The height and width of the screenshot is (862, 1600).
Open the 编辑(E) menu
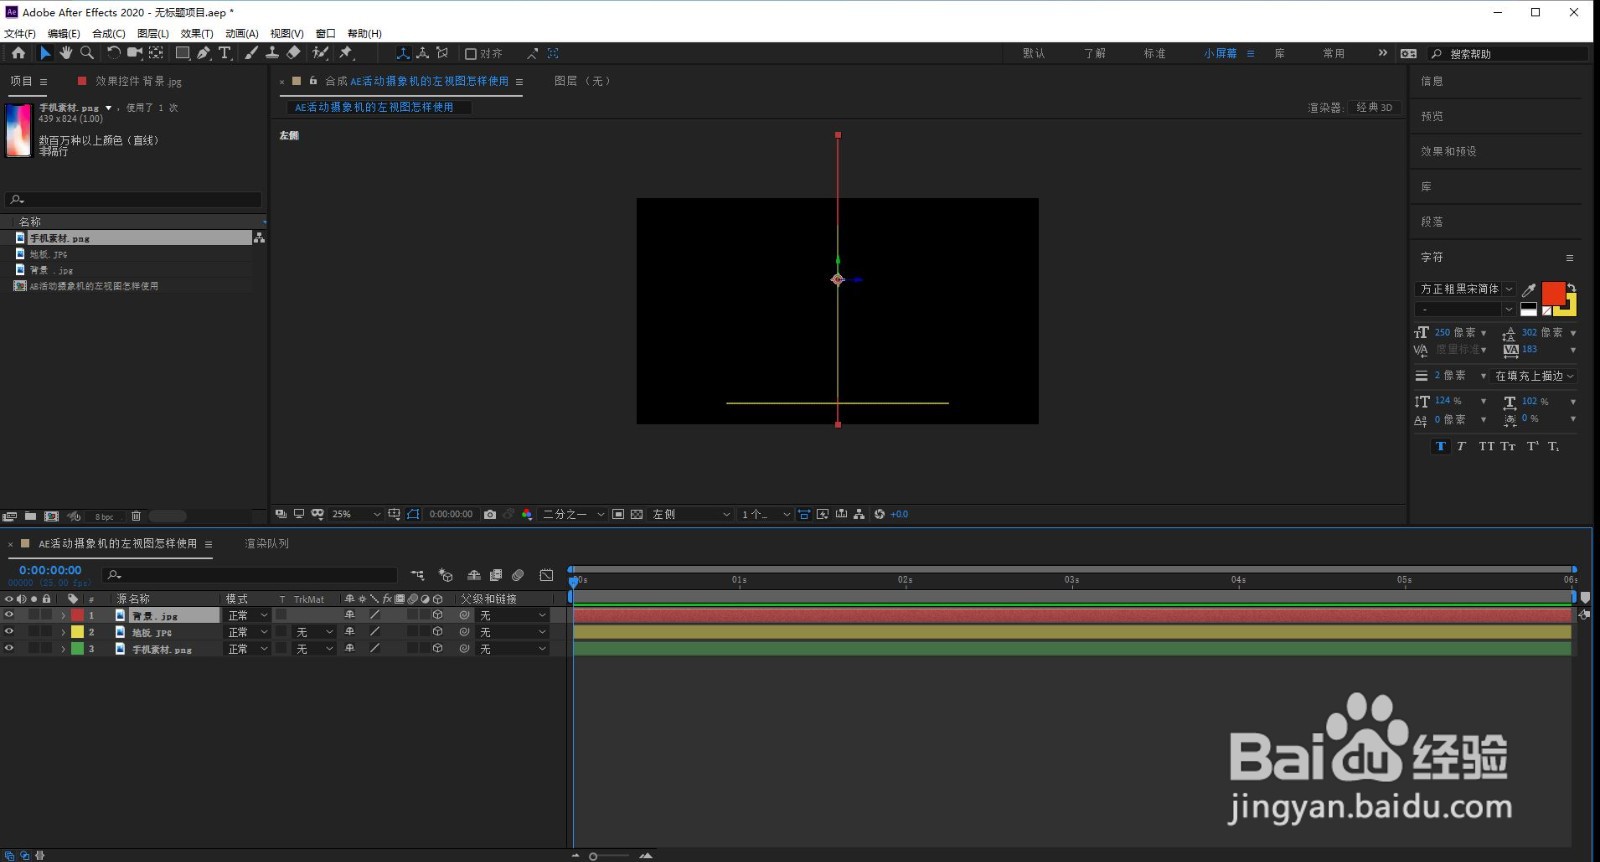pos(64,33)
